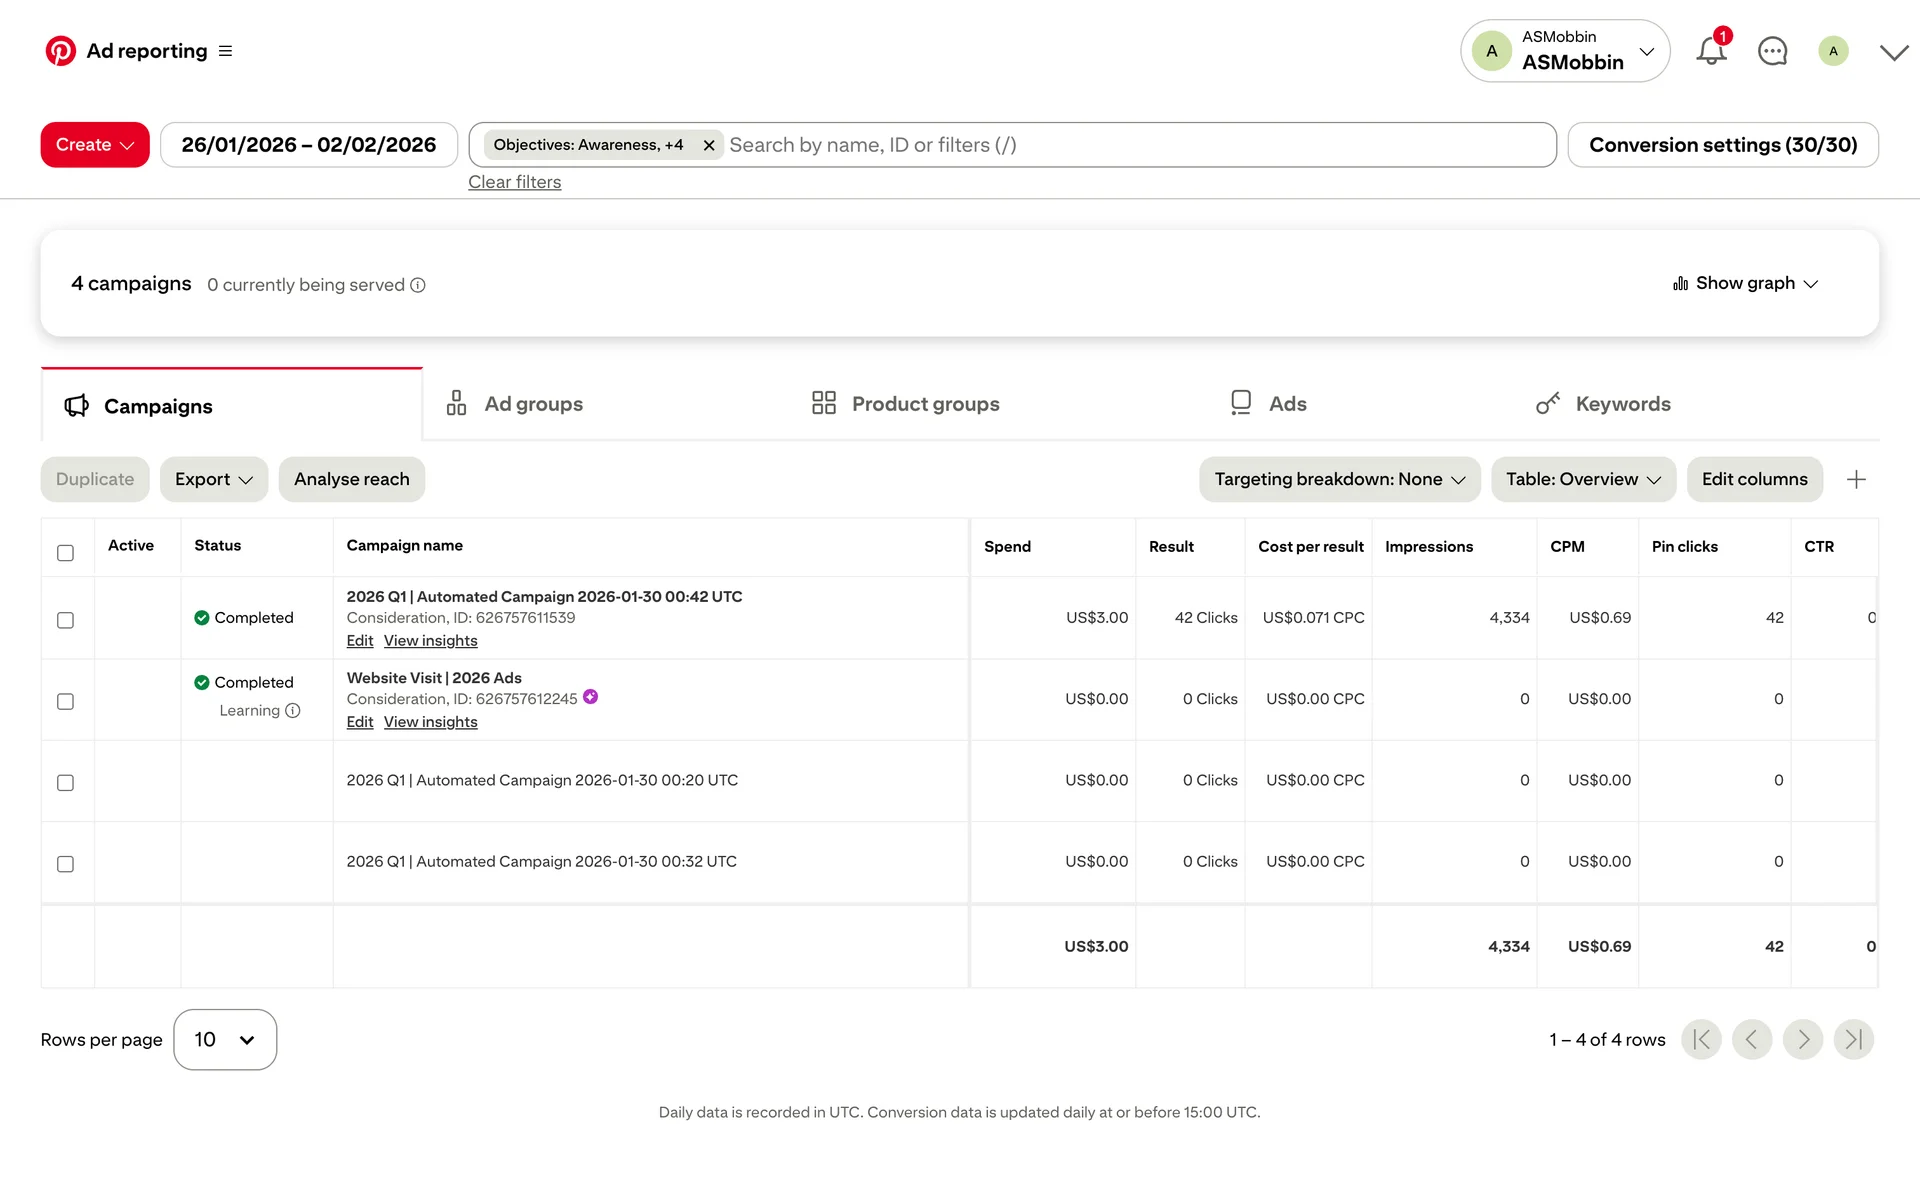Check the 00:32 UTC campaign row checkbox
Viewport: 1920px width, 1200px height.
tap(66, 864)
